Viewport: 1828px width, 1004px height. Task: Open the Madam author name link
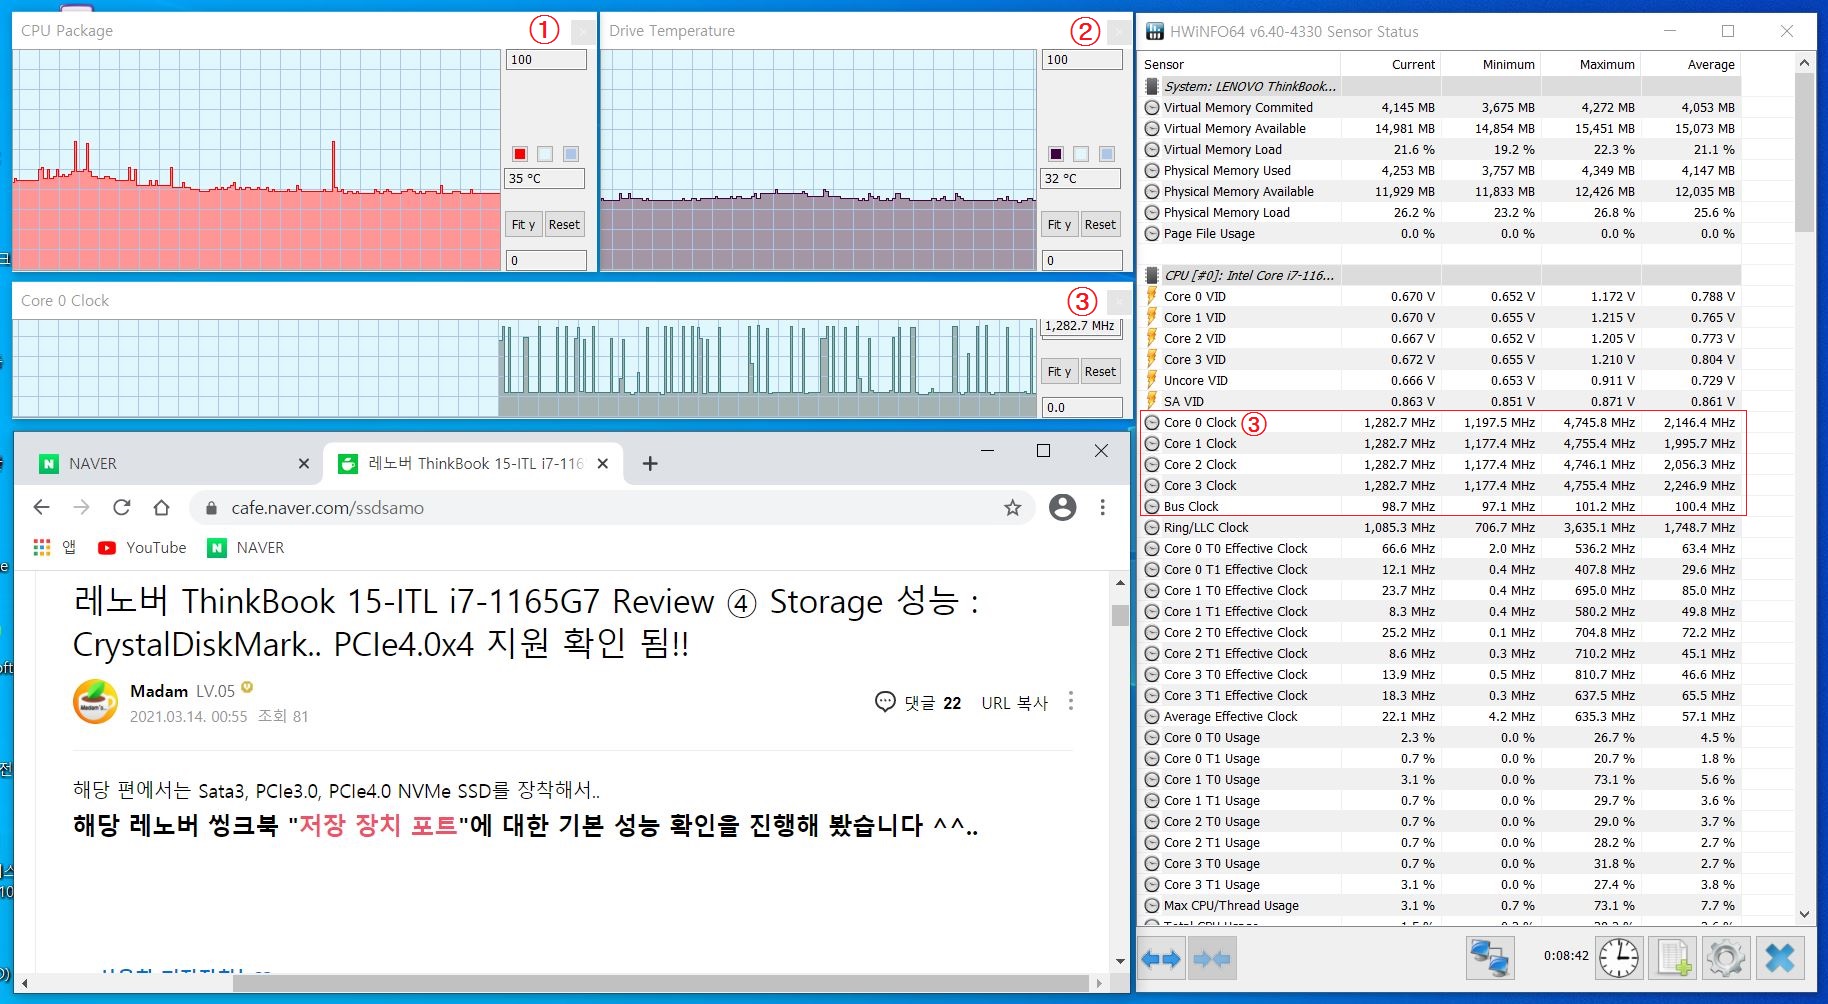[x=159, y=691]
